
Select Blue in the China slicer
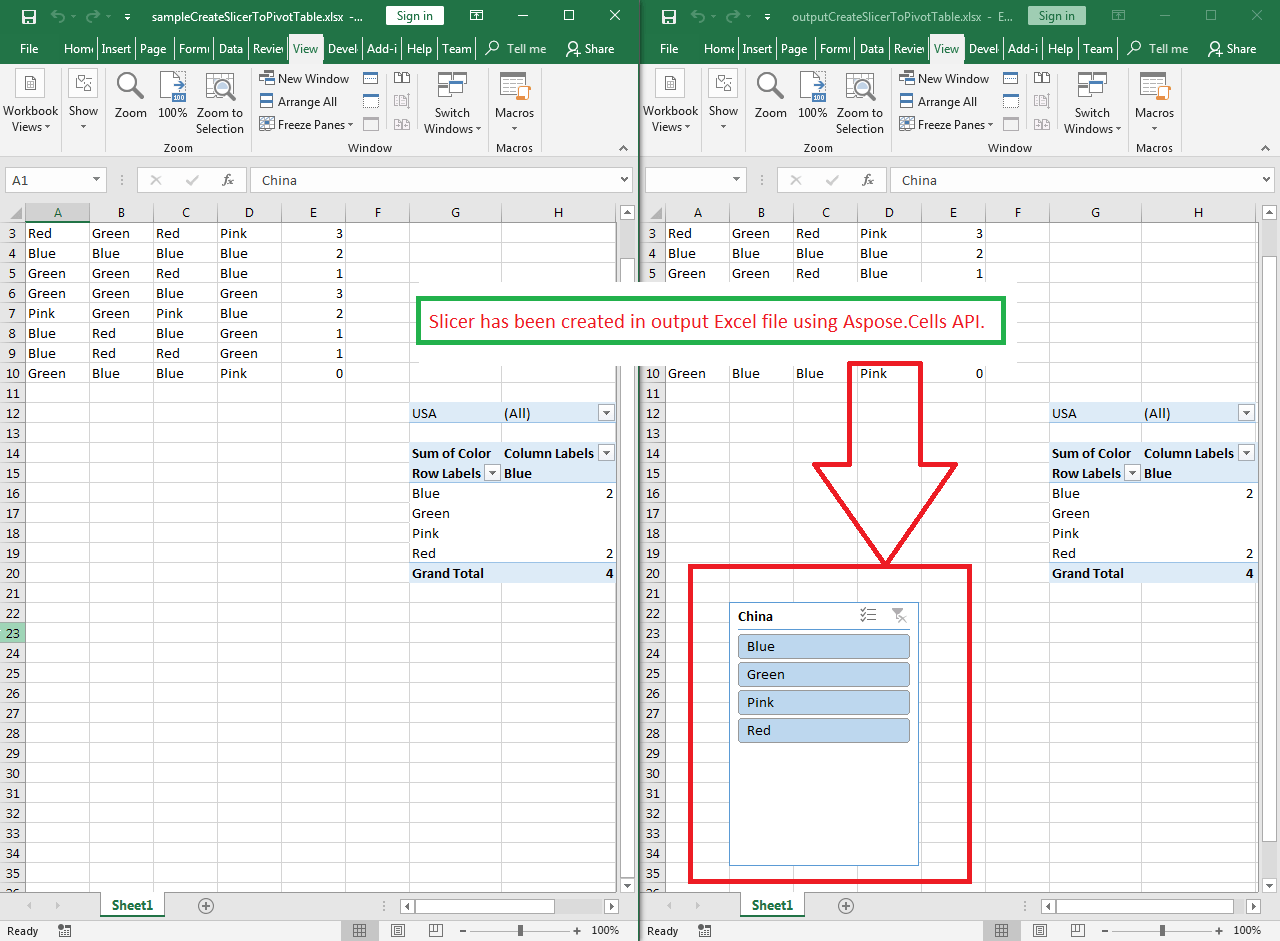pos(823,646)
